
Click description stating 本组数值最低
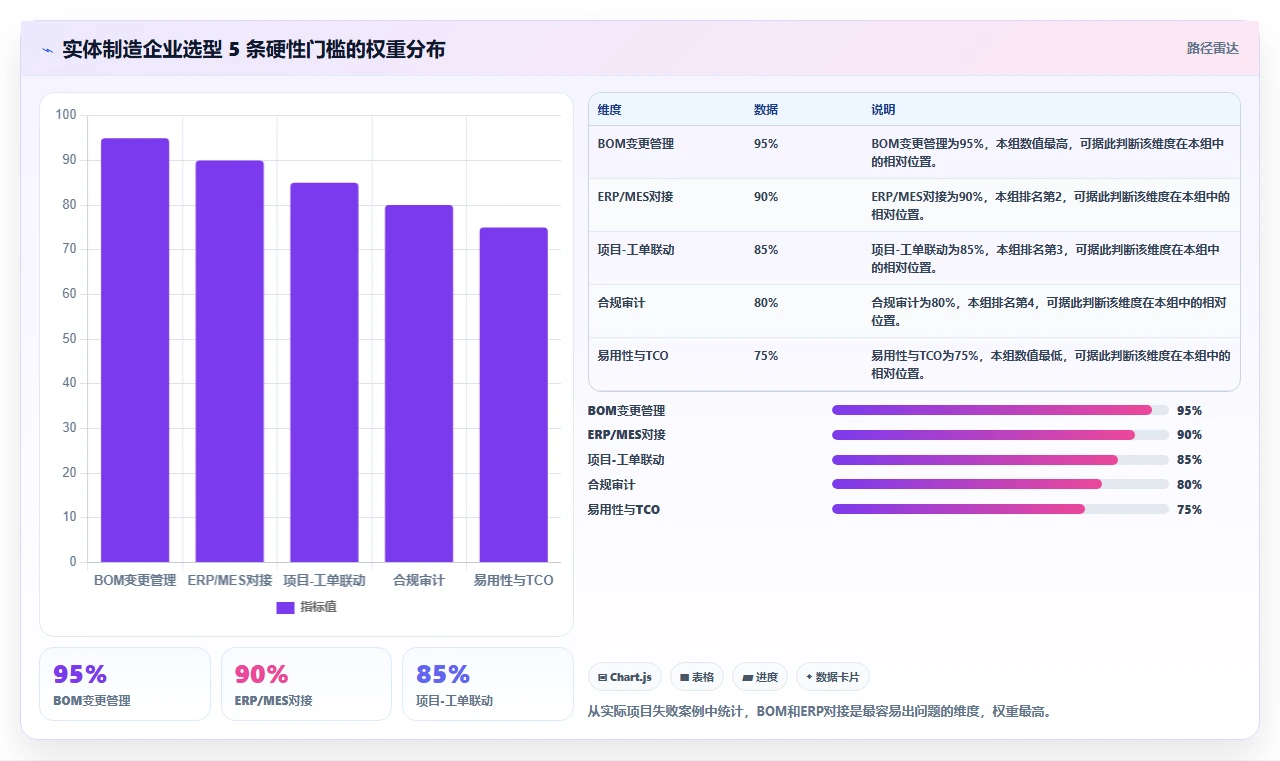point(1050,364)
